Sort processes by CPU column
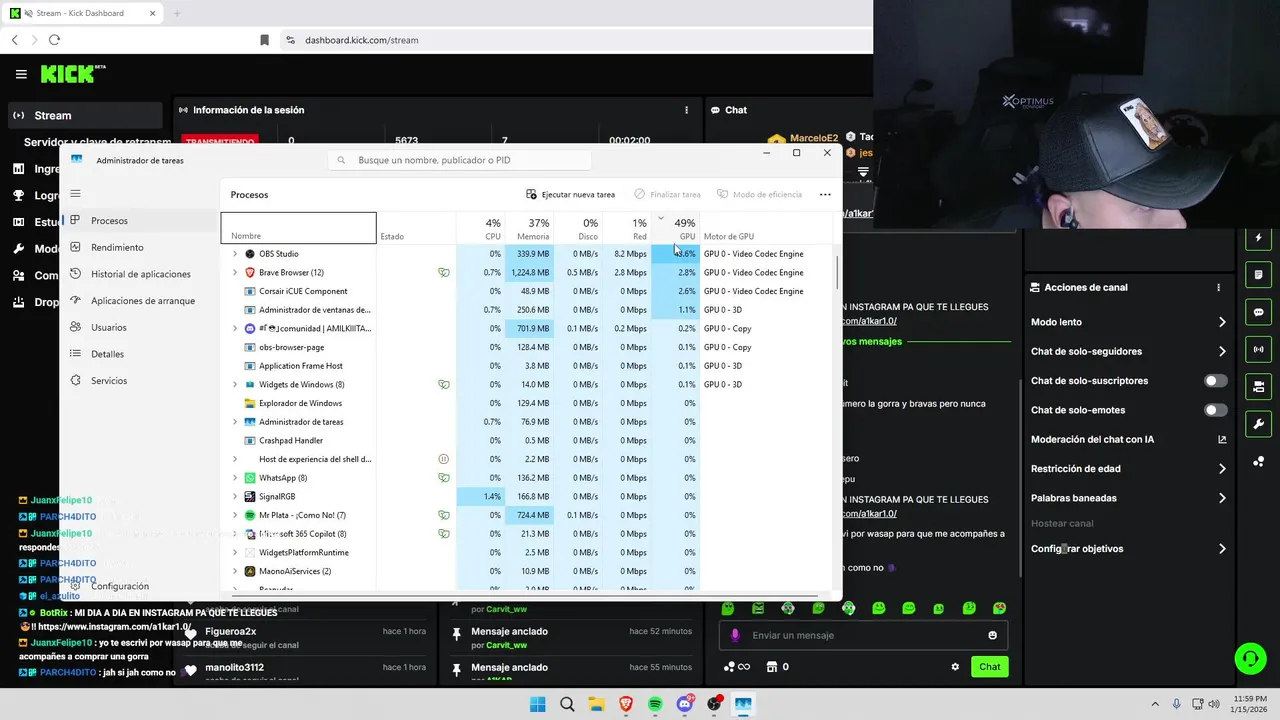The image size is (1280, 720). point(481,229)
